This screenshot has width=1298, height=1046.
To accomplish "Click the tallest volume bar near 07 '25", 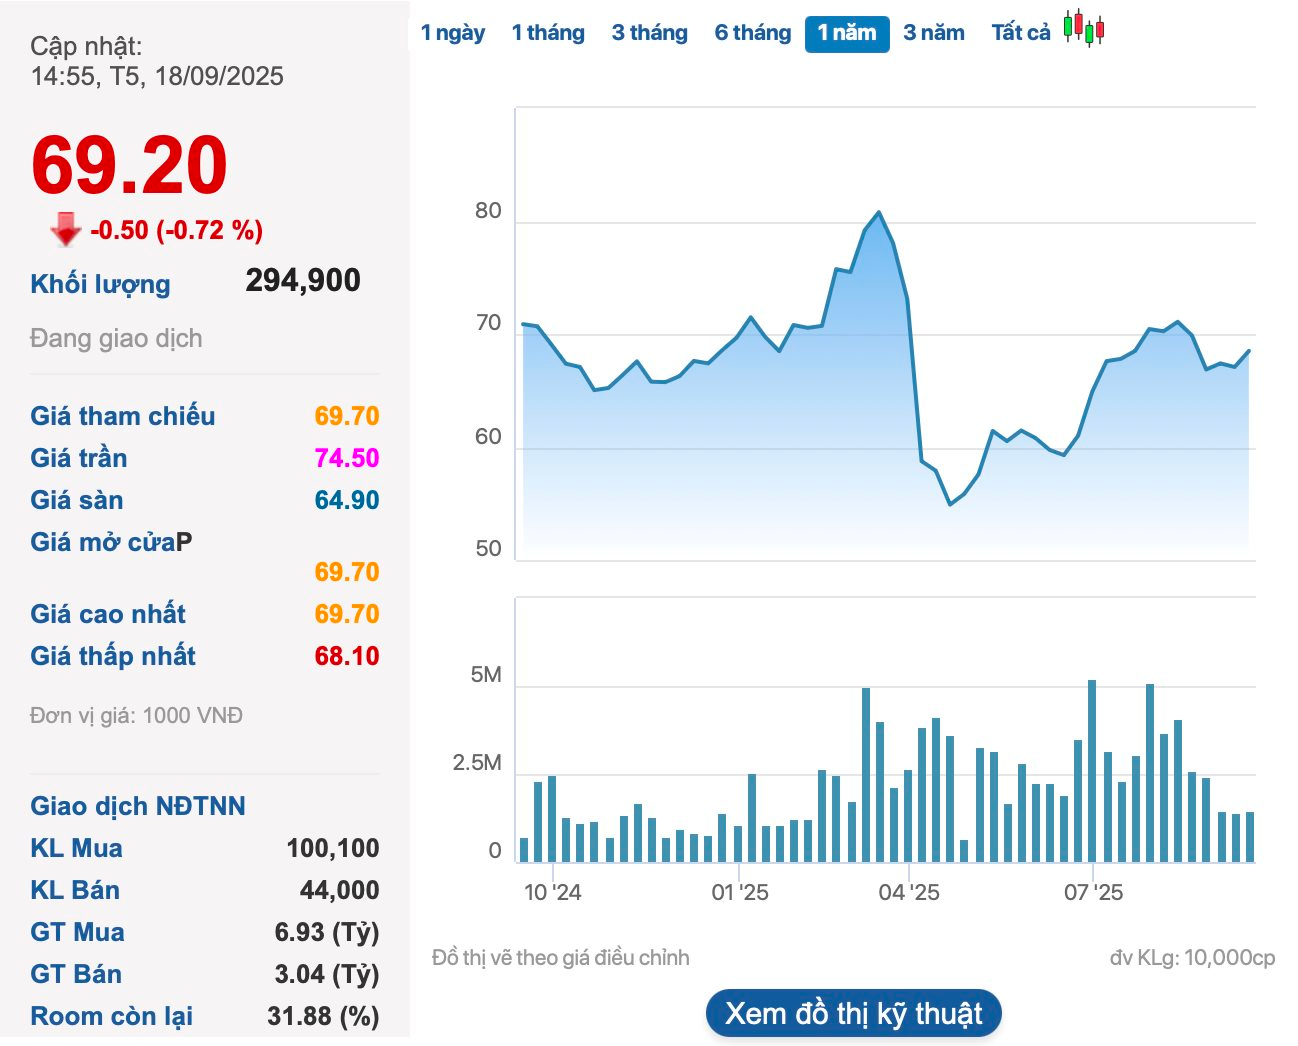I will [x=1092, y=770].
